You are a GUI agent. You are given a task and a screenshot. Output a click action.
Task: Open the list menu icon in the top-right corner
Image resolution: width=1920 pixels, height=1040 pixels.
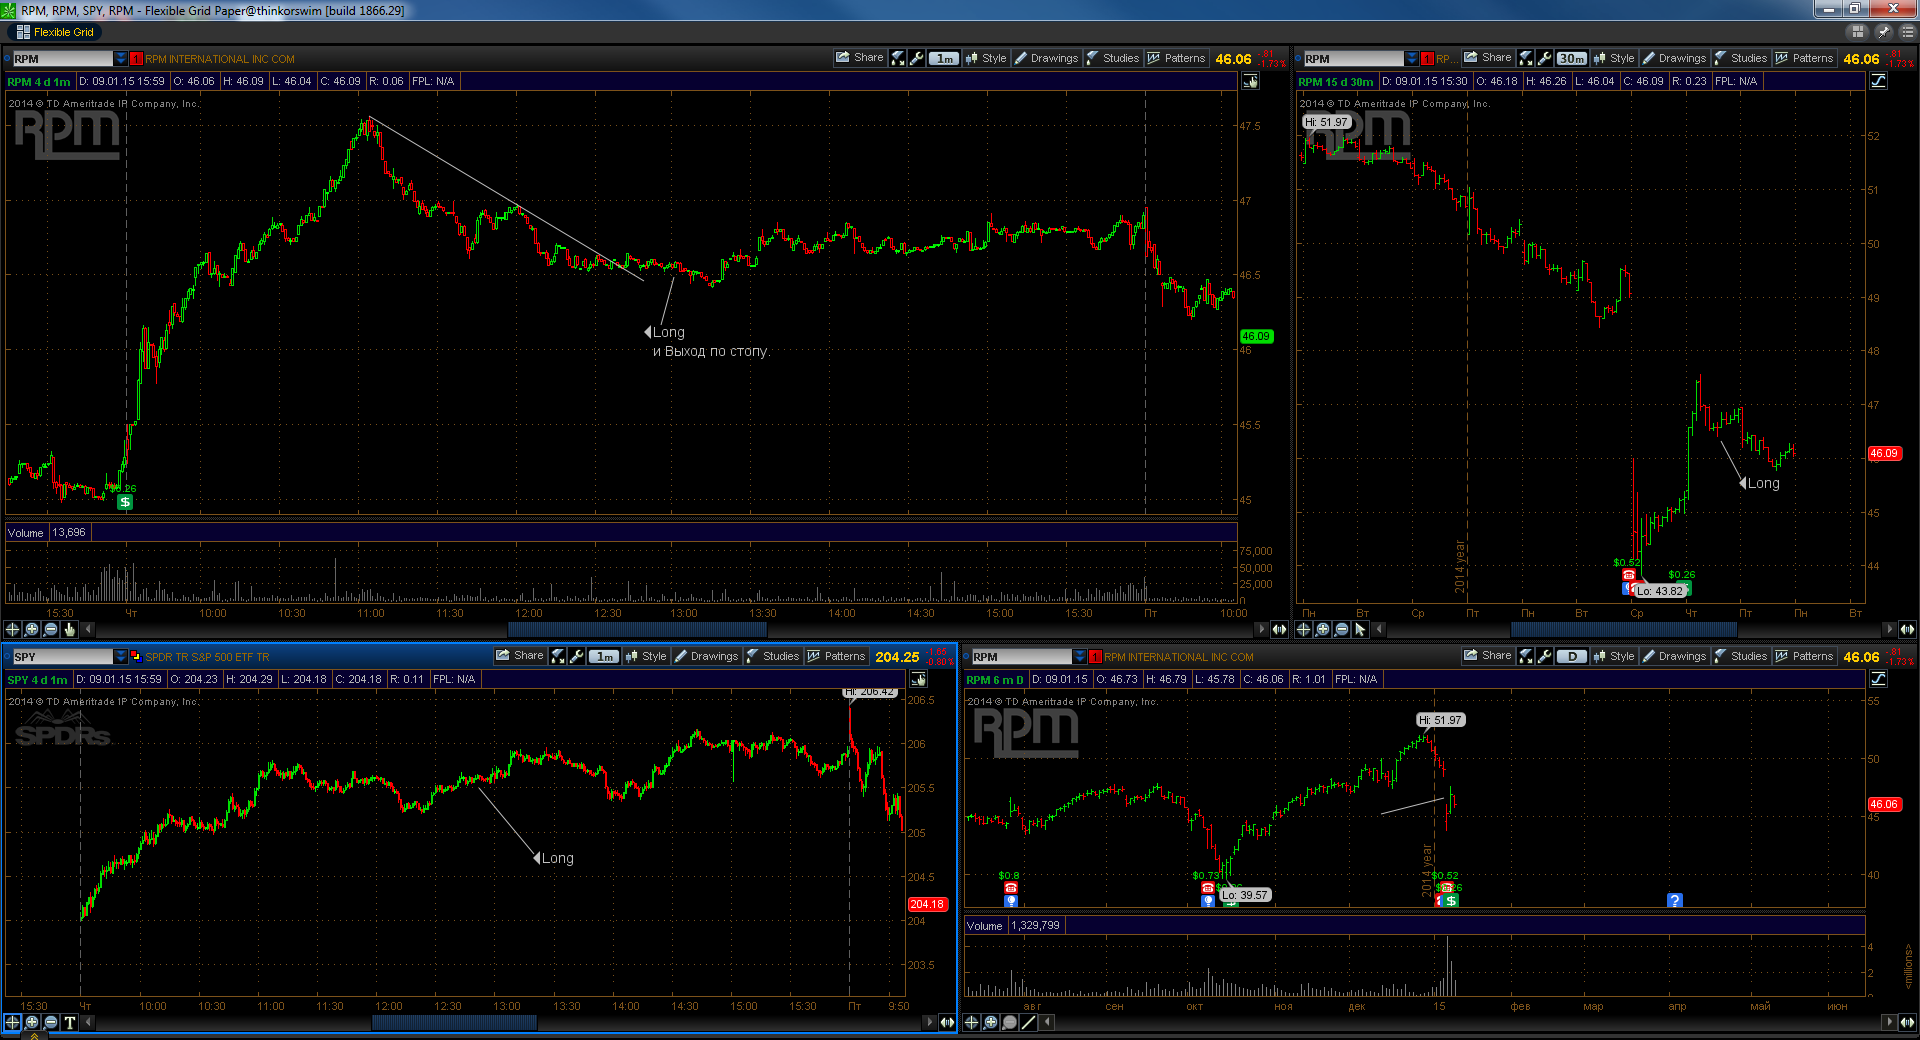pyautogui.click(x=1906, y=32)
